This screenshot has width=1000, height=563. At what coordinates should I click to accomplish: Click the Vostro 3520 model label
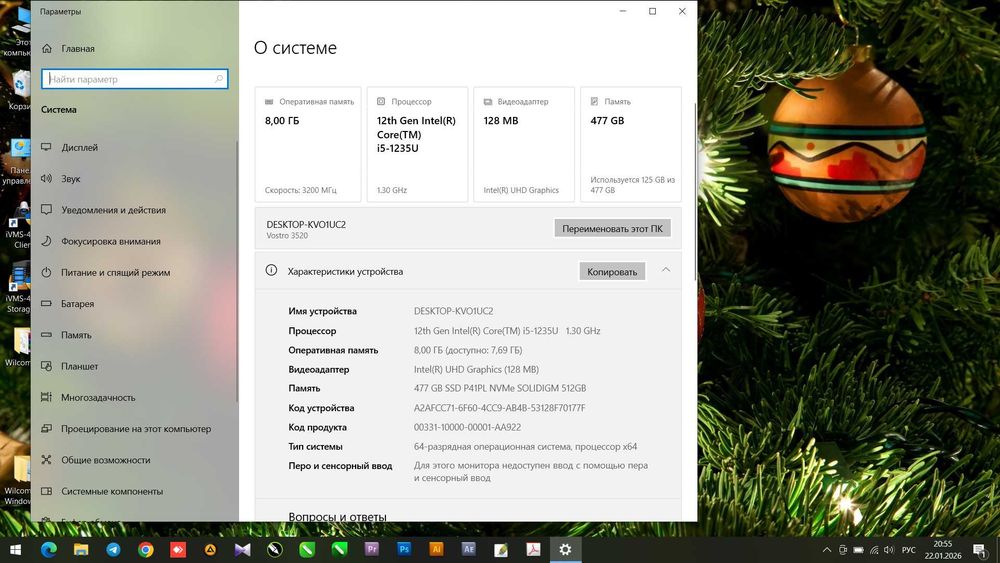click(287, 236)
